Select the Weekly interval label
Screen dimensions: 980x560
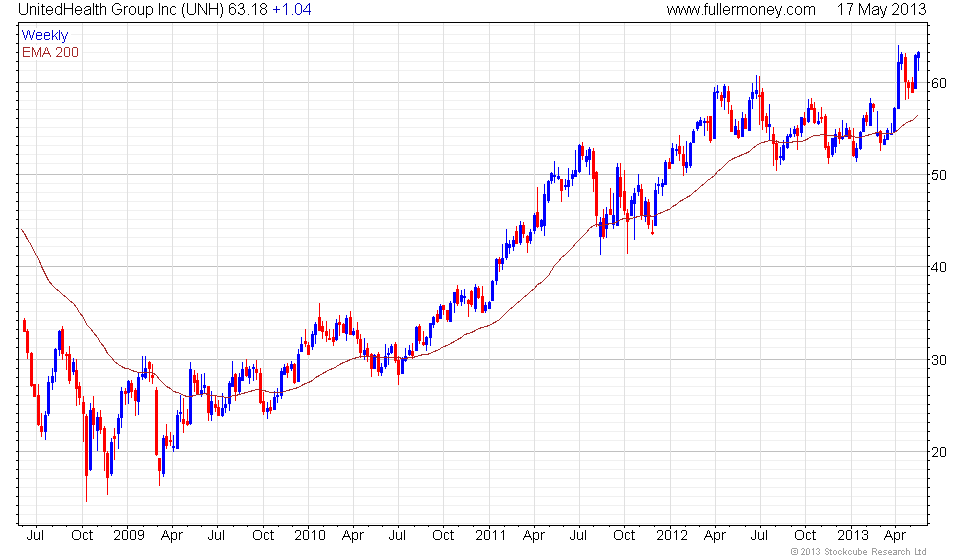[45, 35]
